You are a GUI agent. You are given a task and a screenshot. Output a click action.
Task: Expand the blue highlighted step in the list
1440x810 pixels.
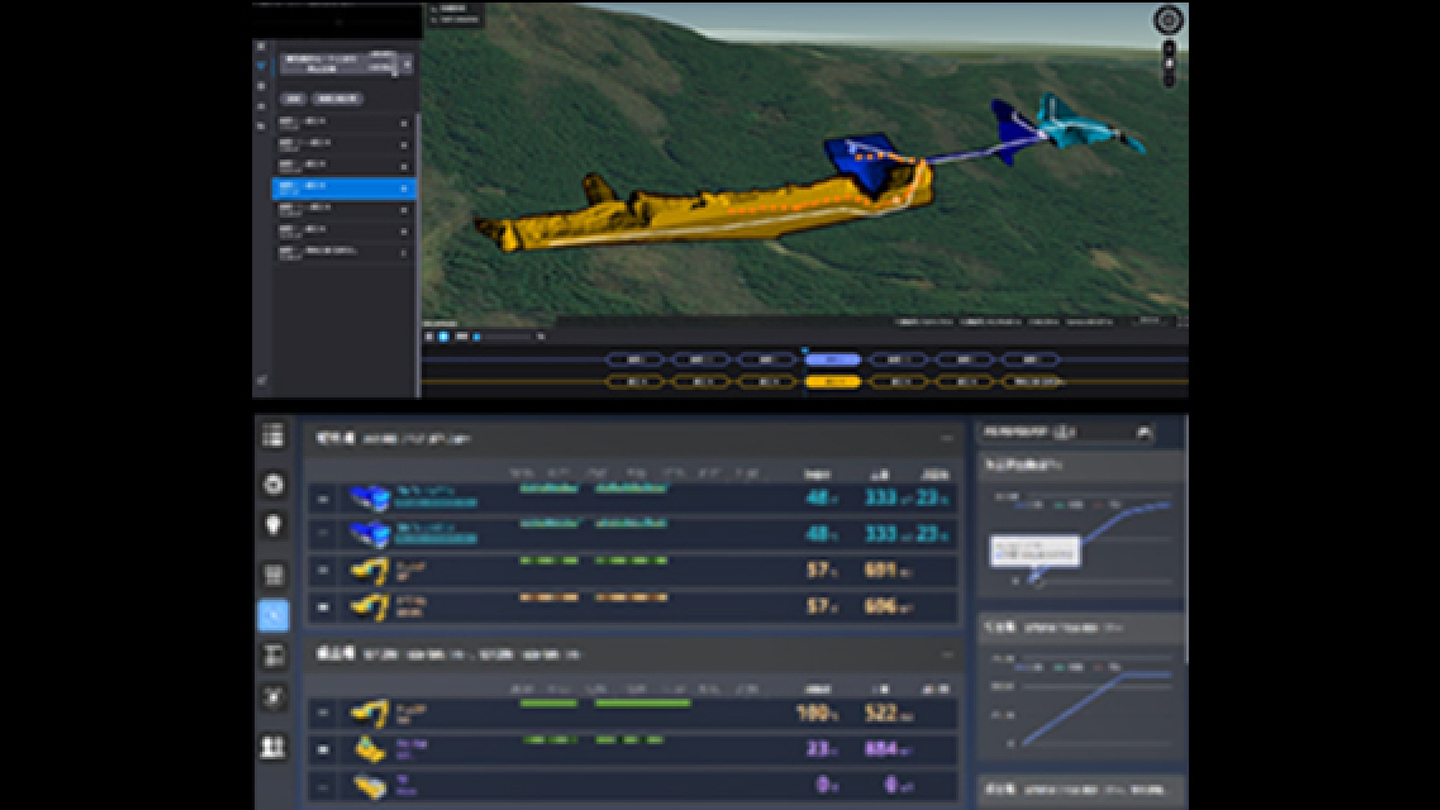click(404, 188)
